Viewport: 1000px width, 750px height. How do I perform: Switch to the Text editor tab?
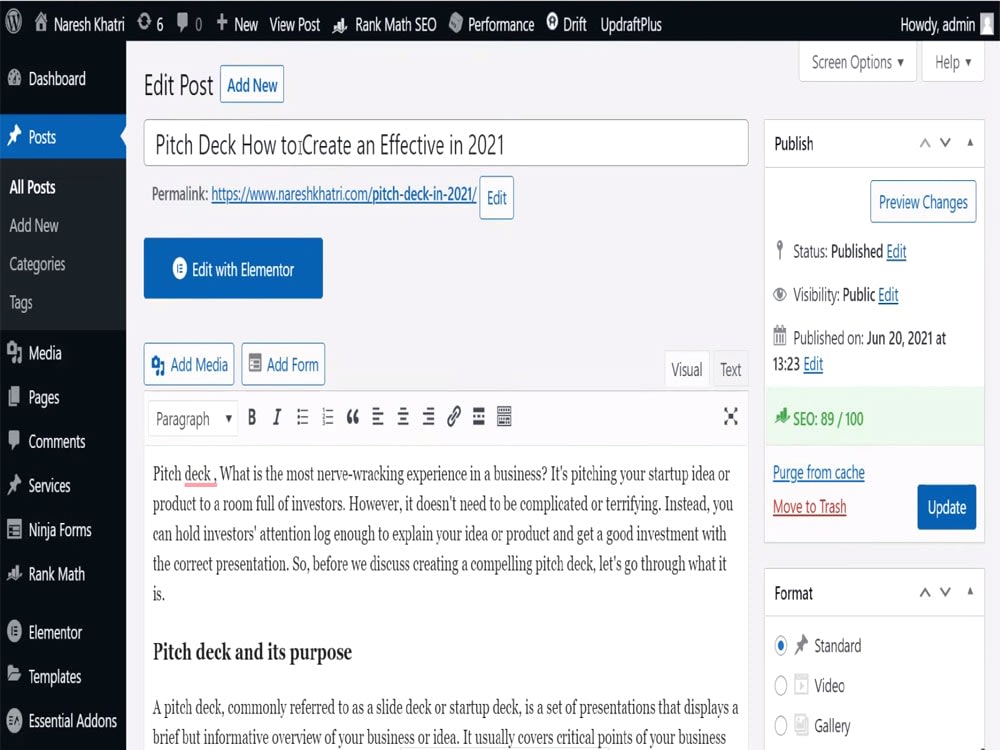pos(730,369)
